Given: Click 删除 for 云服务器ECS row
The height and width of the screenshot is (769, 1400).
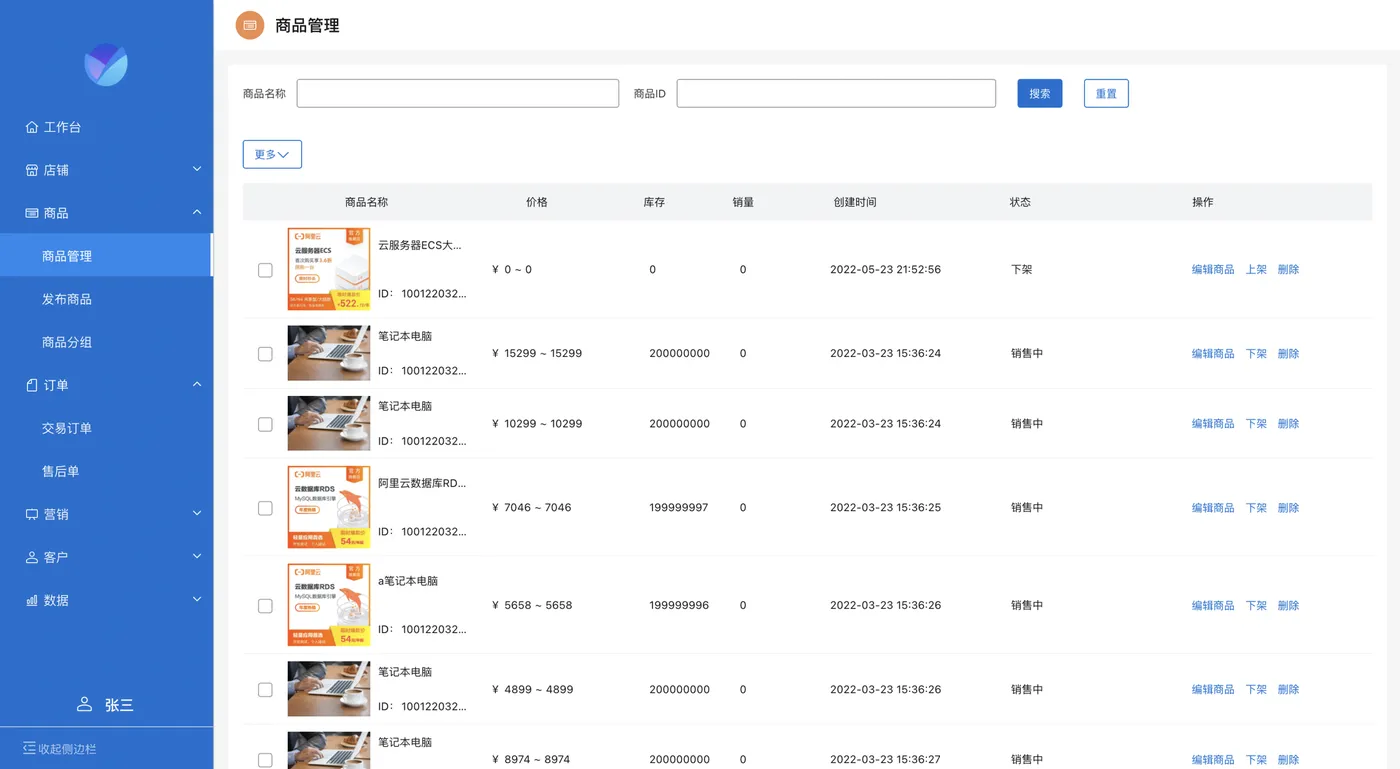Looking at the screenshot, I should [1288, 270].
